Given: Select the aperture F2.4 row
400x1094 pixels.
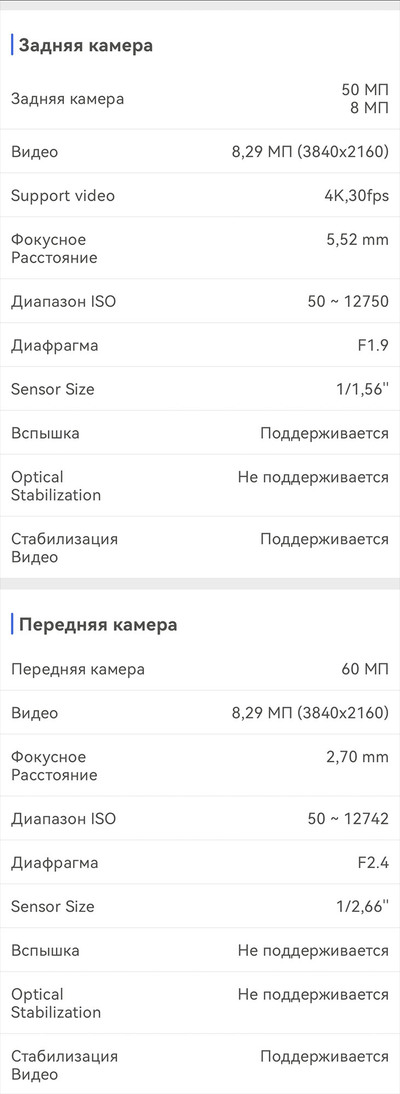Looking at the screenshot, I should pos(200,862).
